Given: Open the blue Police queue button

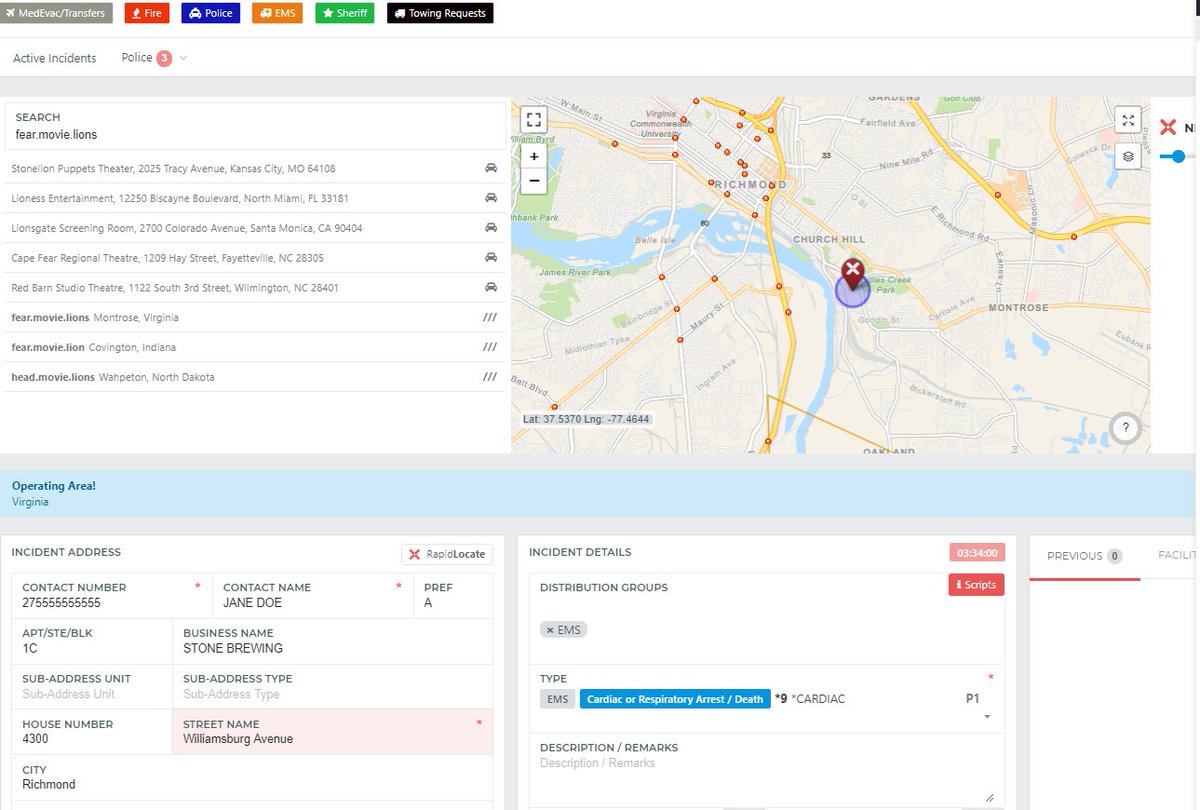Looking at the screenshot, I should (x=211, y=13).
